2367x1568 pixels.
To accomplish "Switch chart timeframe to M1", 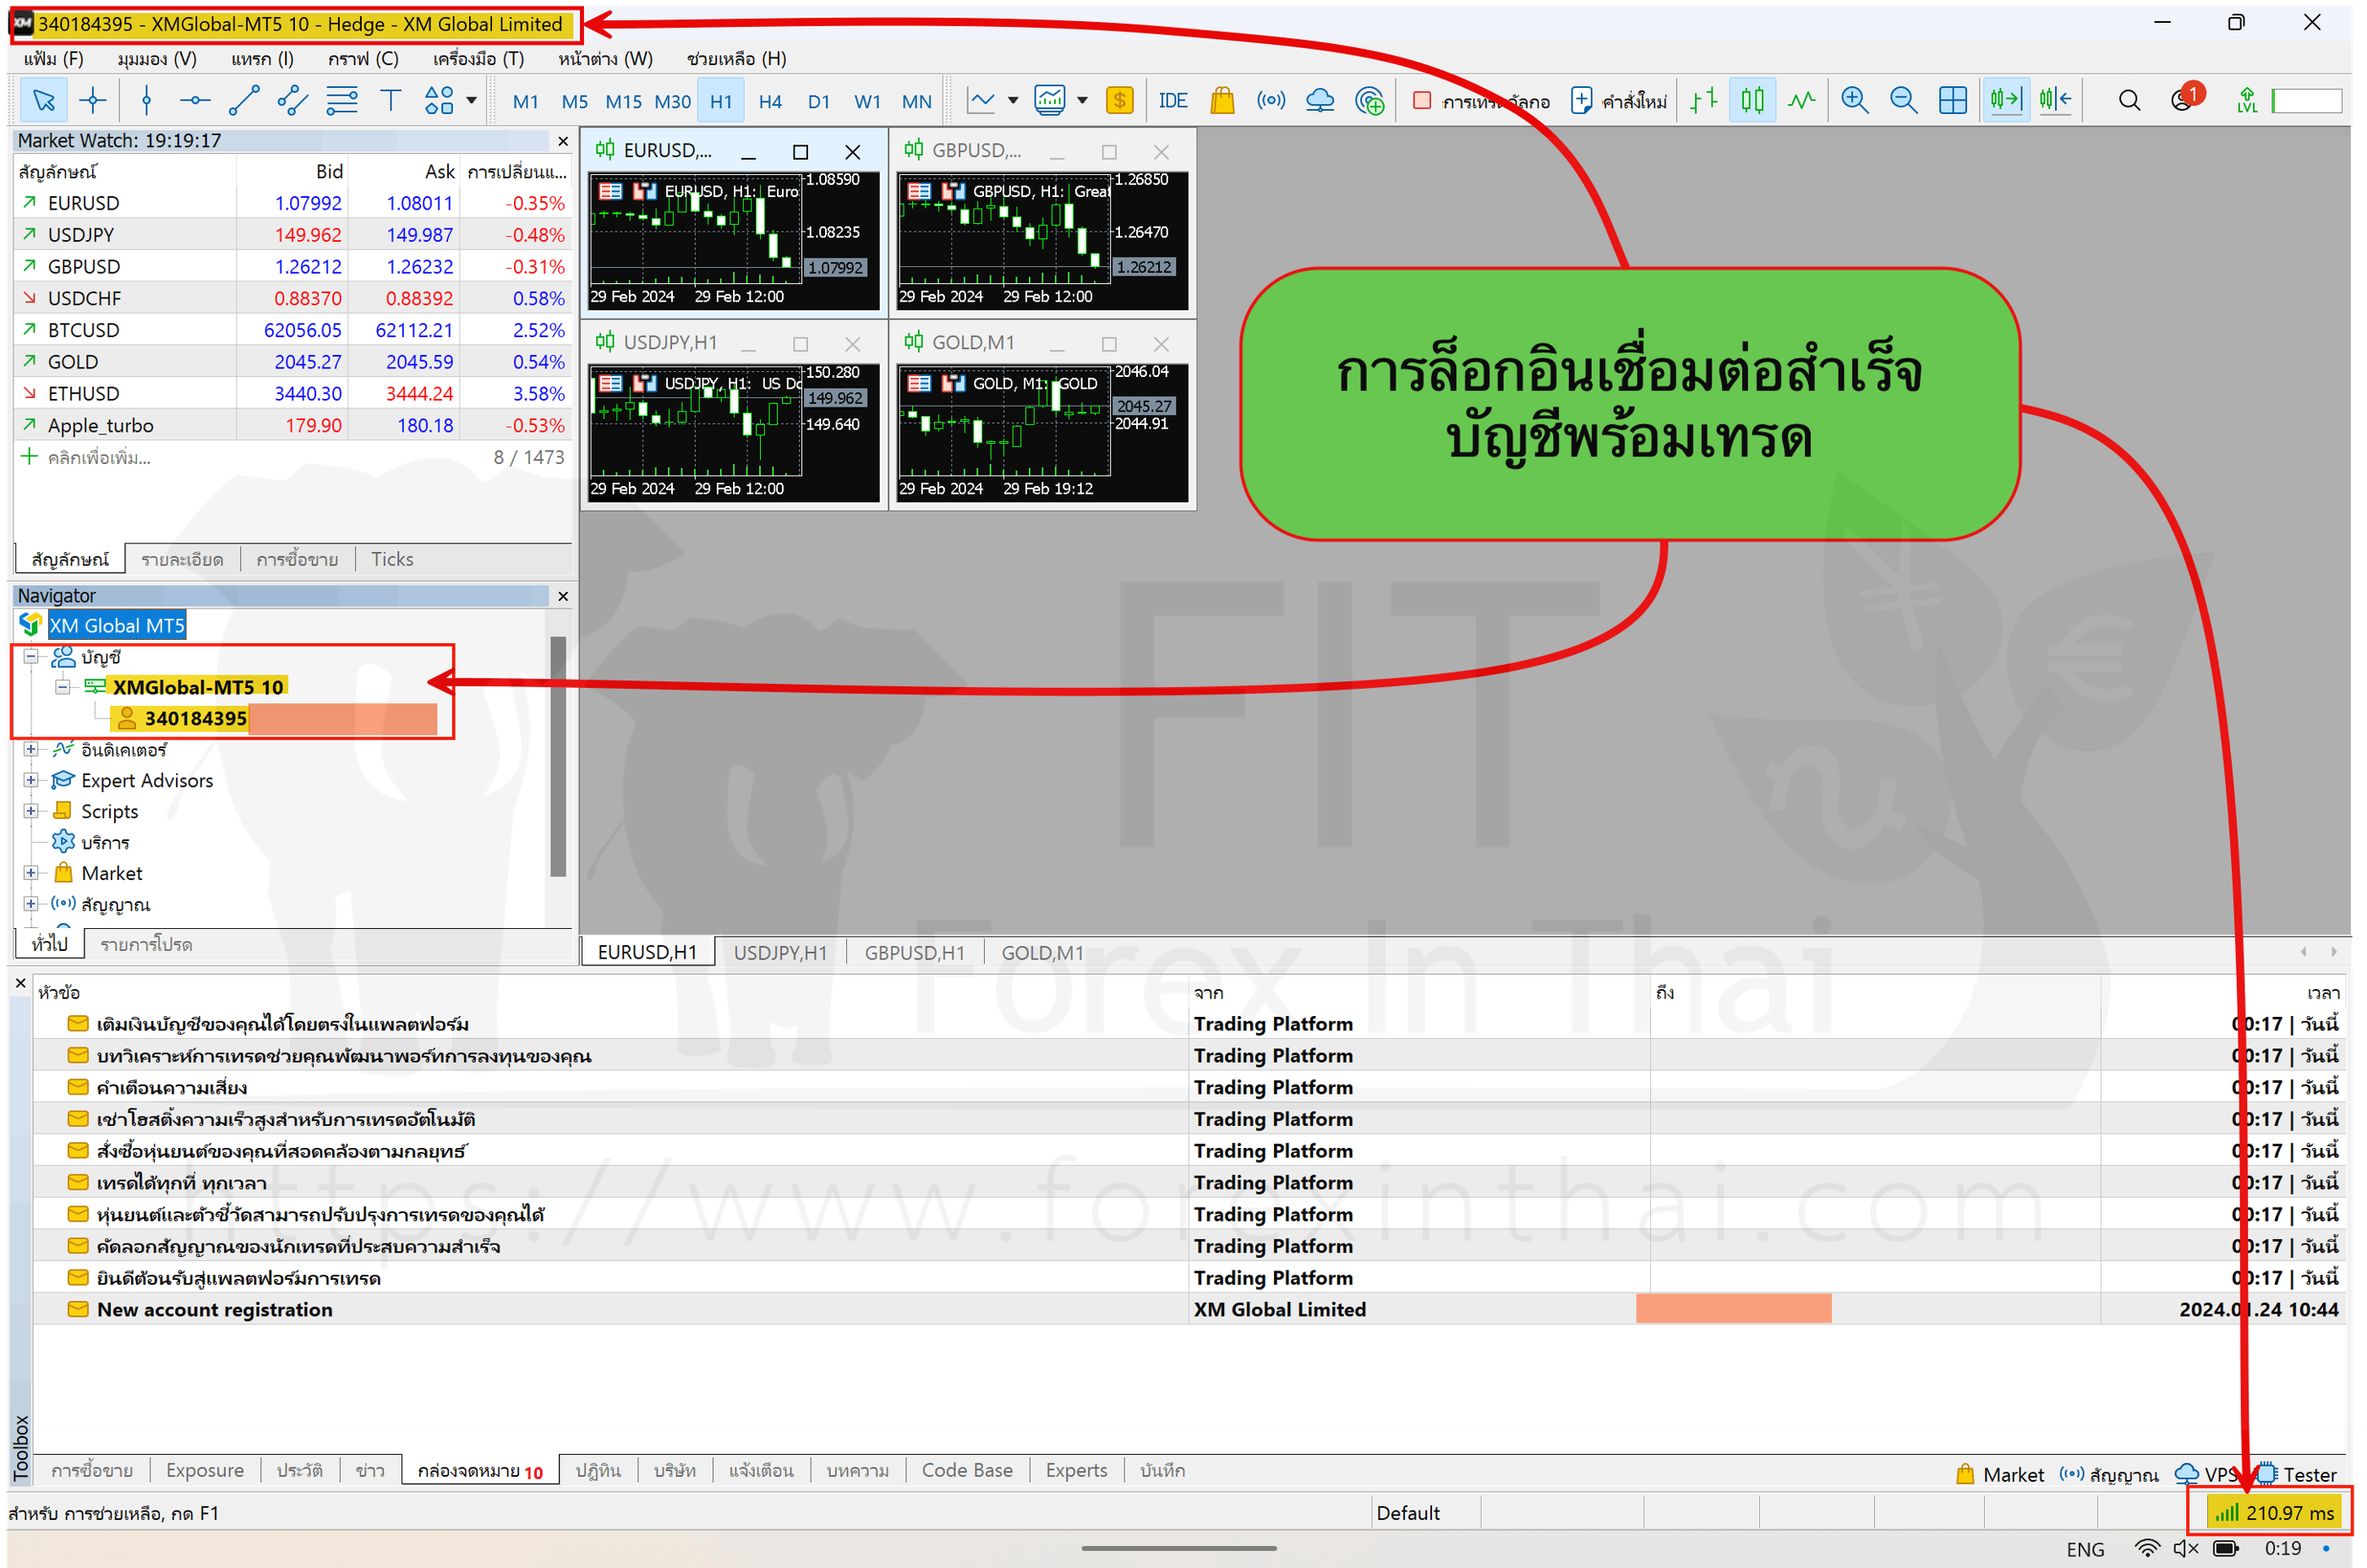I will pos(526,101).
